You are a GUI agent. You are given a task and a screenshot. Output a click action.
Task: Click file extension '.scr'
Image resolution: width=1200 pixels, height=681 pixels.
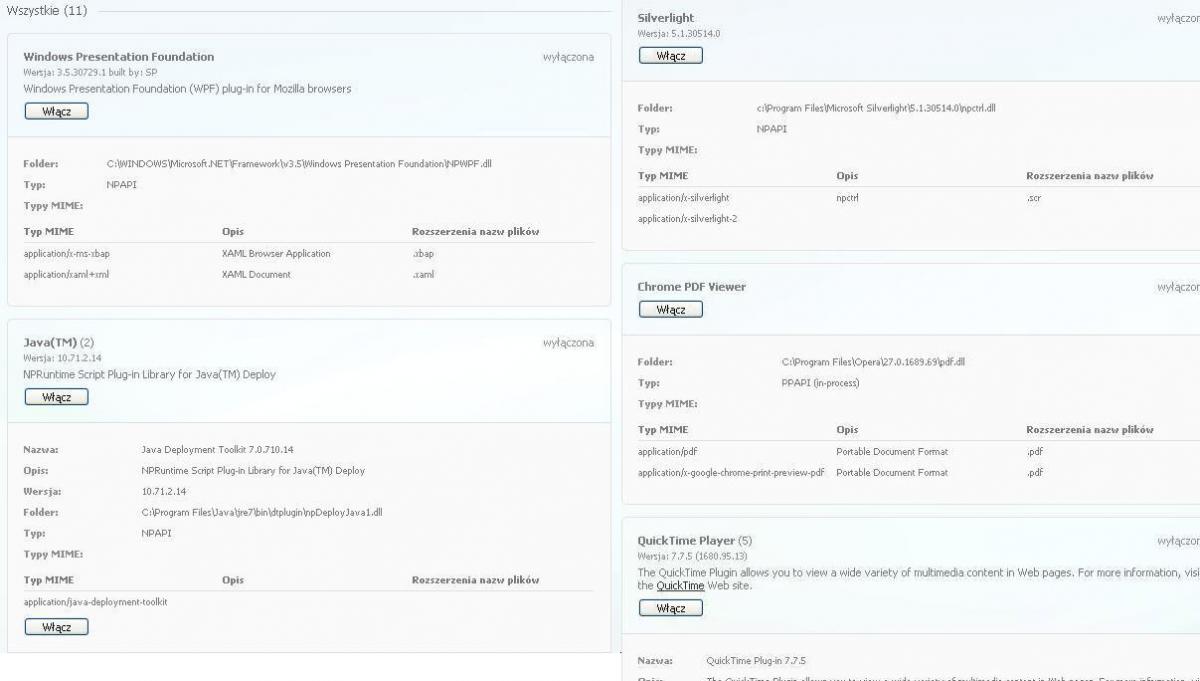tap(1034, 198)
